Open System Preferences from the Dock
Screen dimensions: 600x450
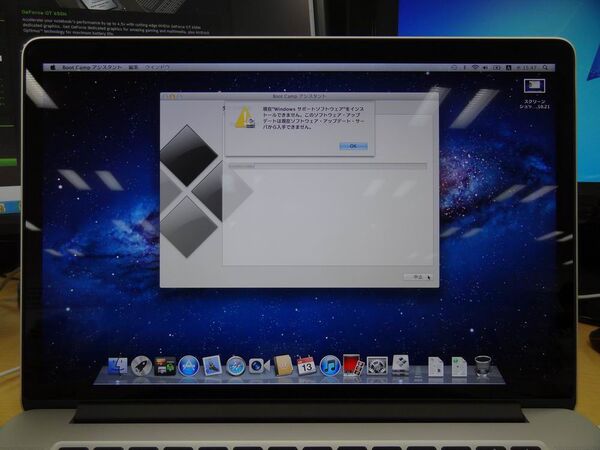click(377, 365)
